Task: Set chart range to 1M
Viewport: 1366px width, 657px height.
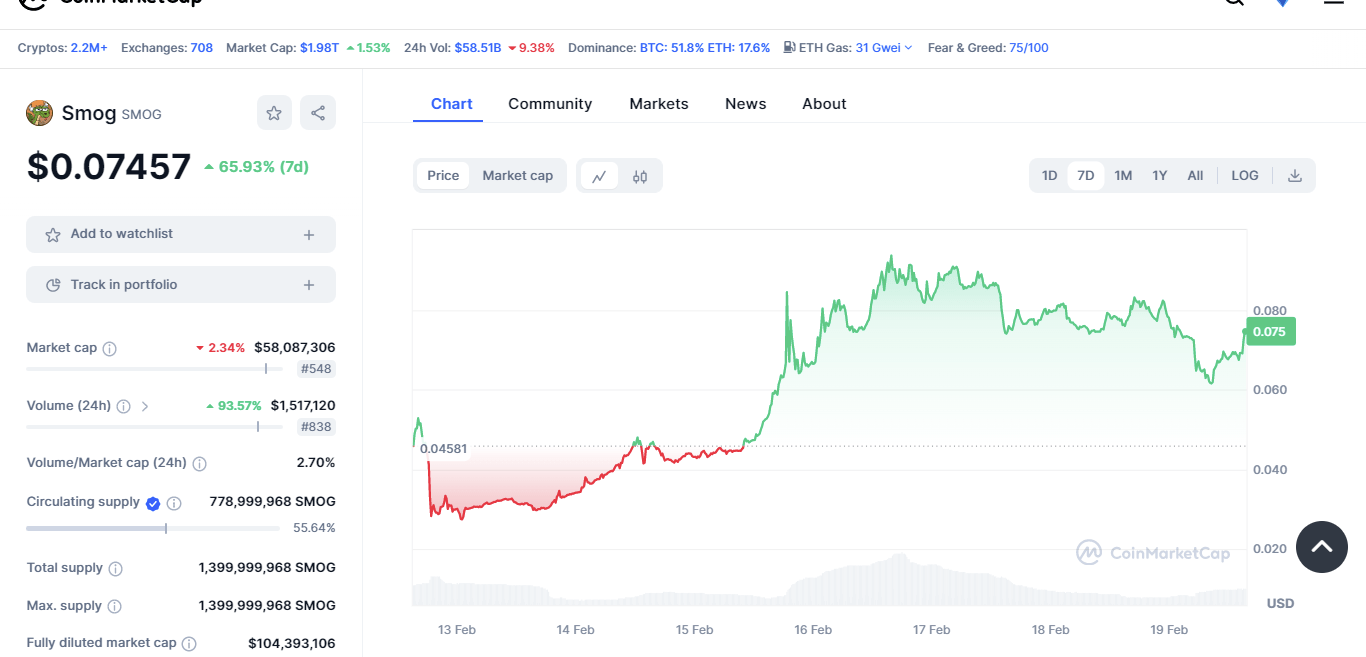Action: click(x=1123, y=176)
